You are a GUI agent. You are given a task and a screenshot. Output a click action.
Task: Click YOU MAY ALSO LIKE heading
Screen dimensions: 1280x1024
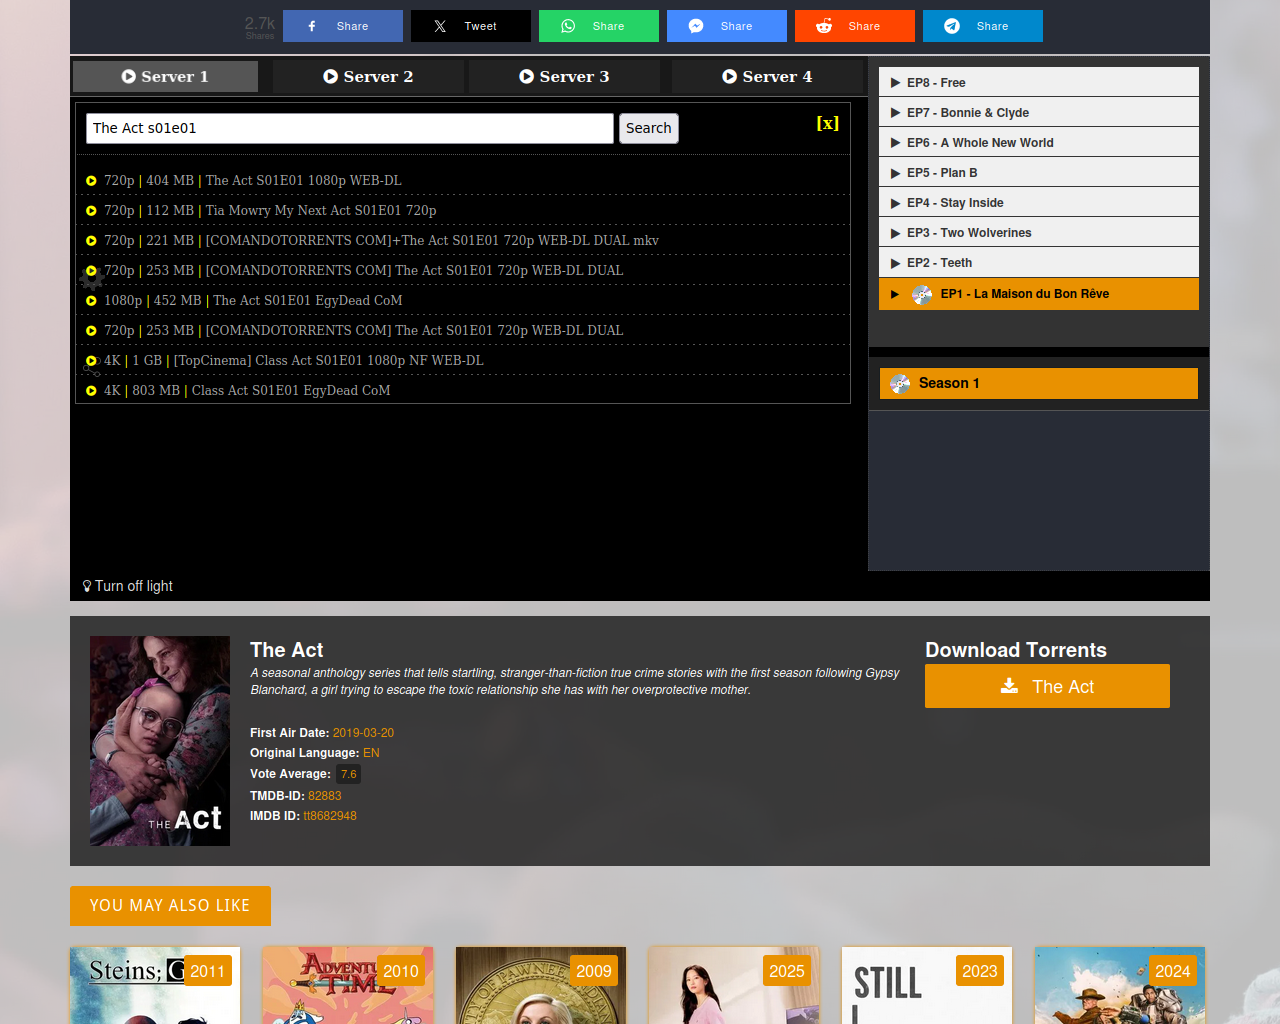[x=170, y=906]
